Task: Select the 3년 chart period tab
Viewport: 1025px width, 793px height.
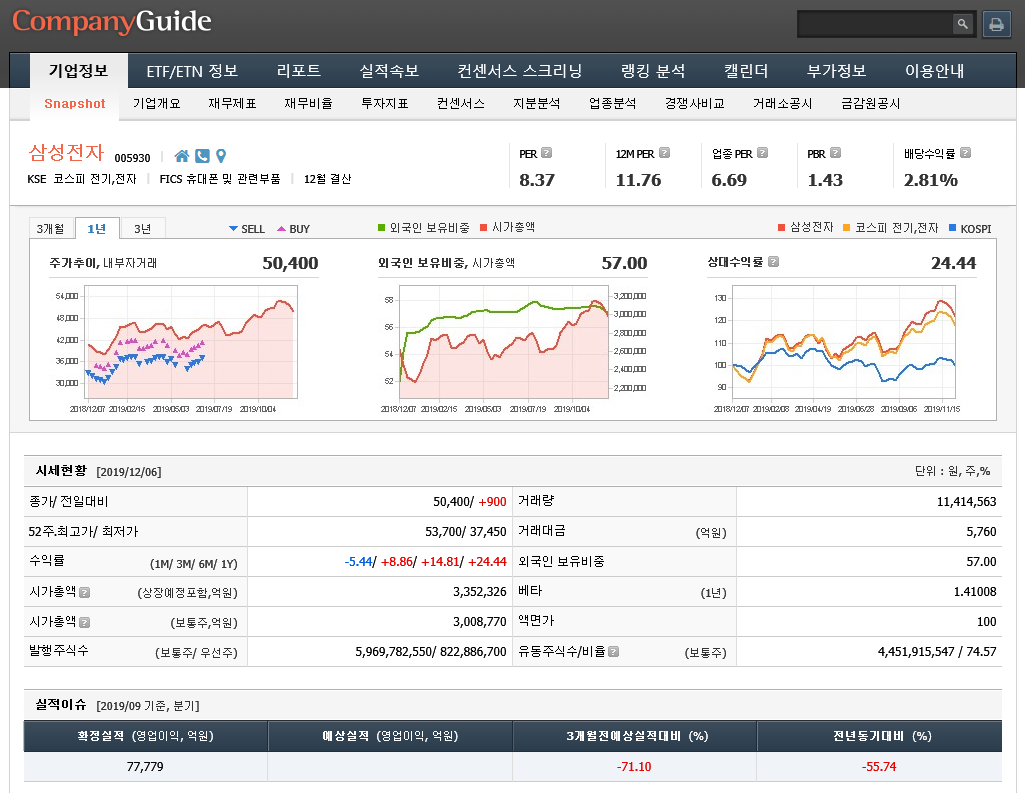Action: [x=143, y=228]
